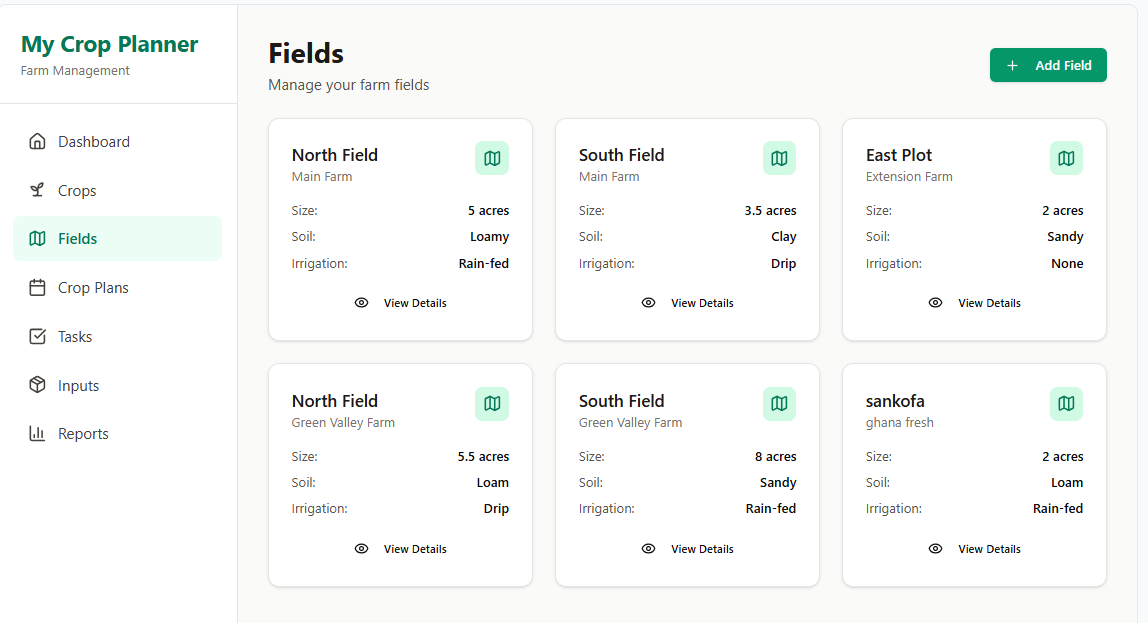Click the eye icon on the East Plot card

(936, 303)
